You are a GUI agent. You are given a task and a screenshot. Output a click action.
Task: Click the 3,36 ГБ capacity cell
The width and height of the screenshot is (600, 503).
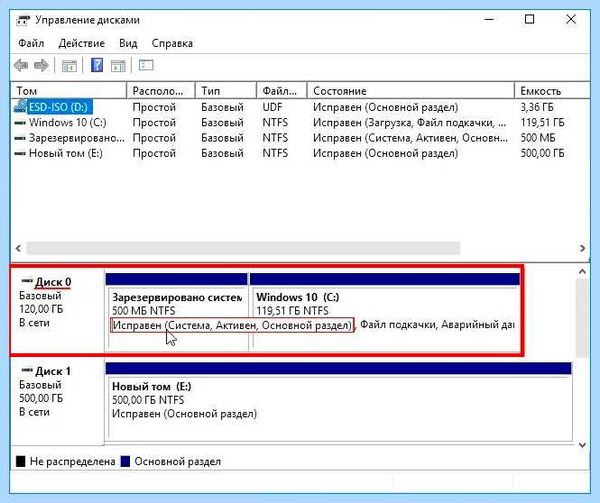coord(537,107)
